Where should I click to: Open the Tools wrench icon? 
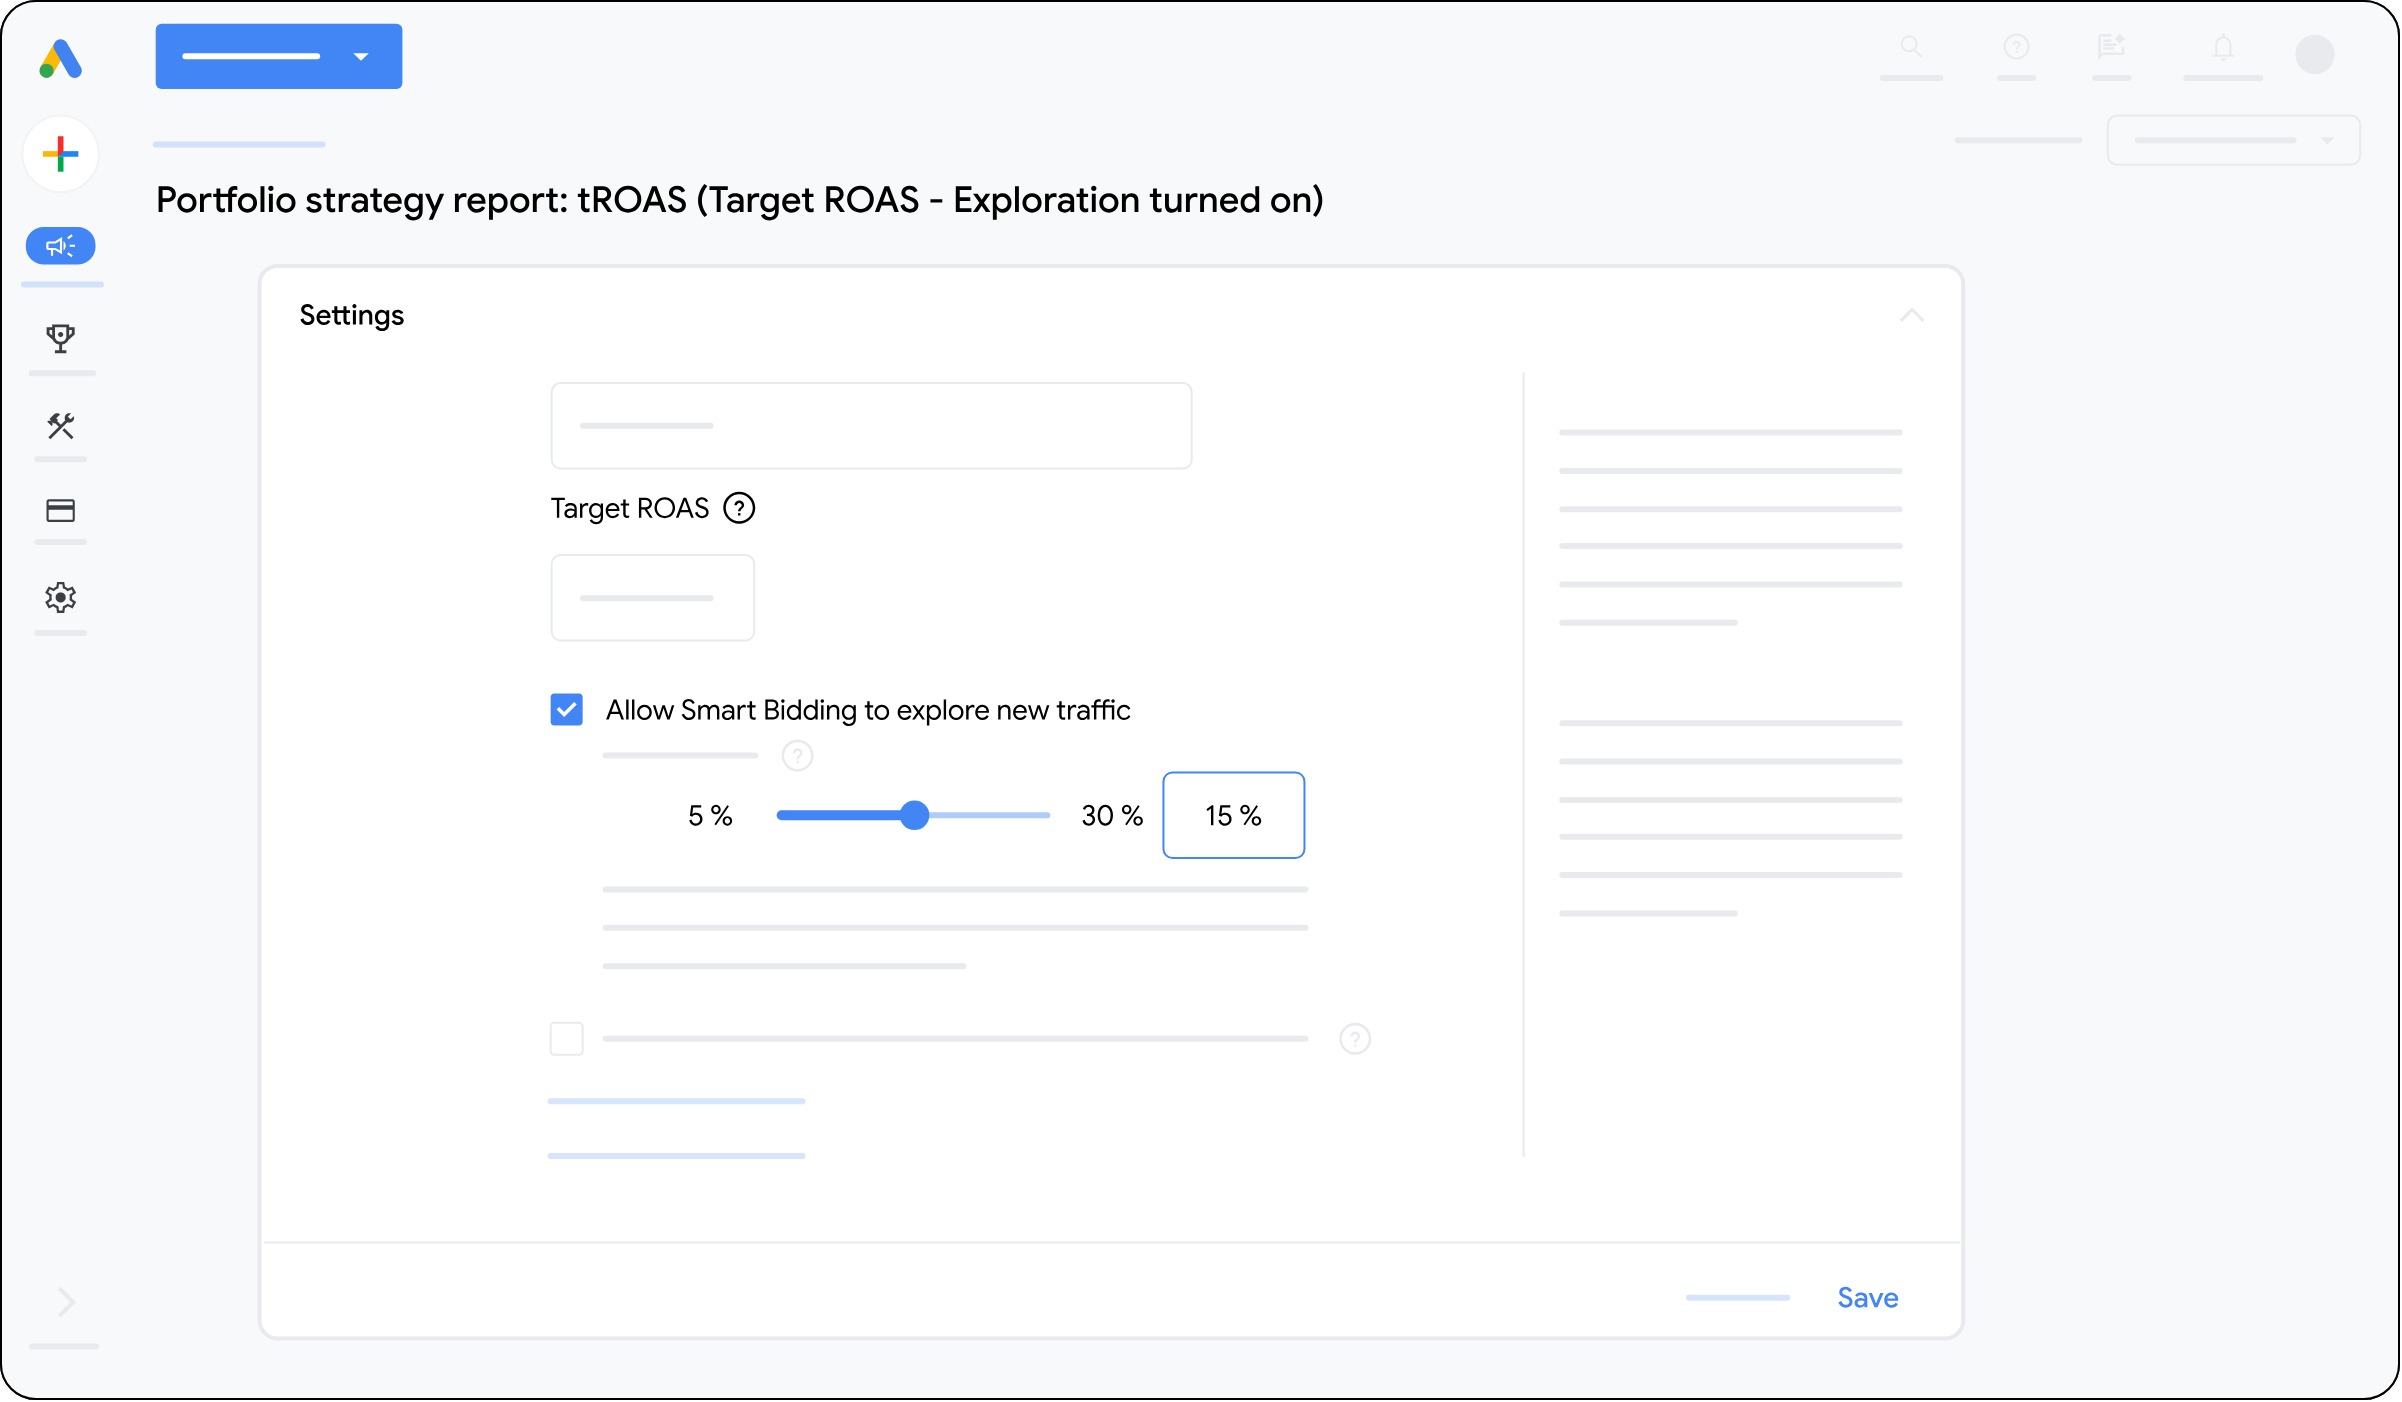61,426
